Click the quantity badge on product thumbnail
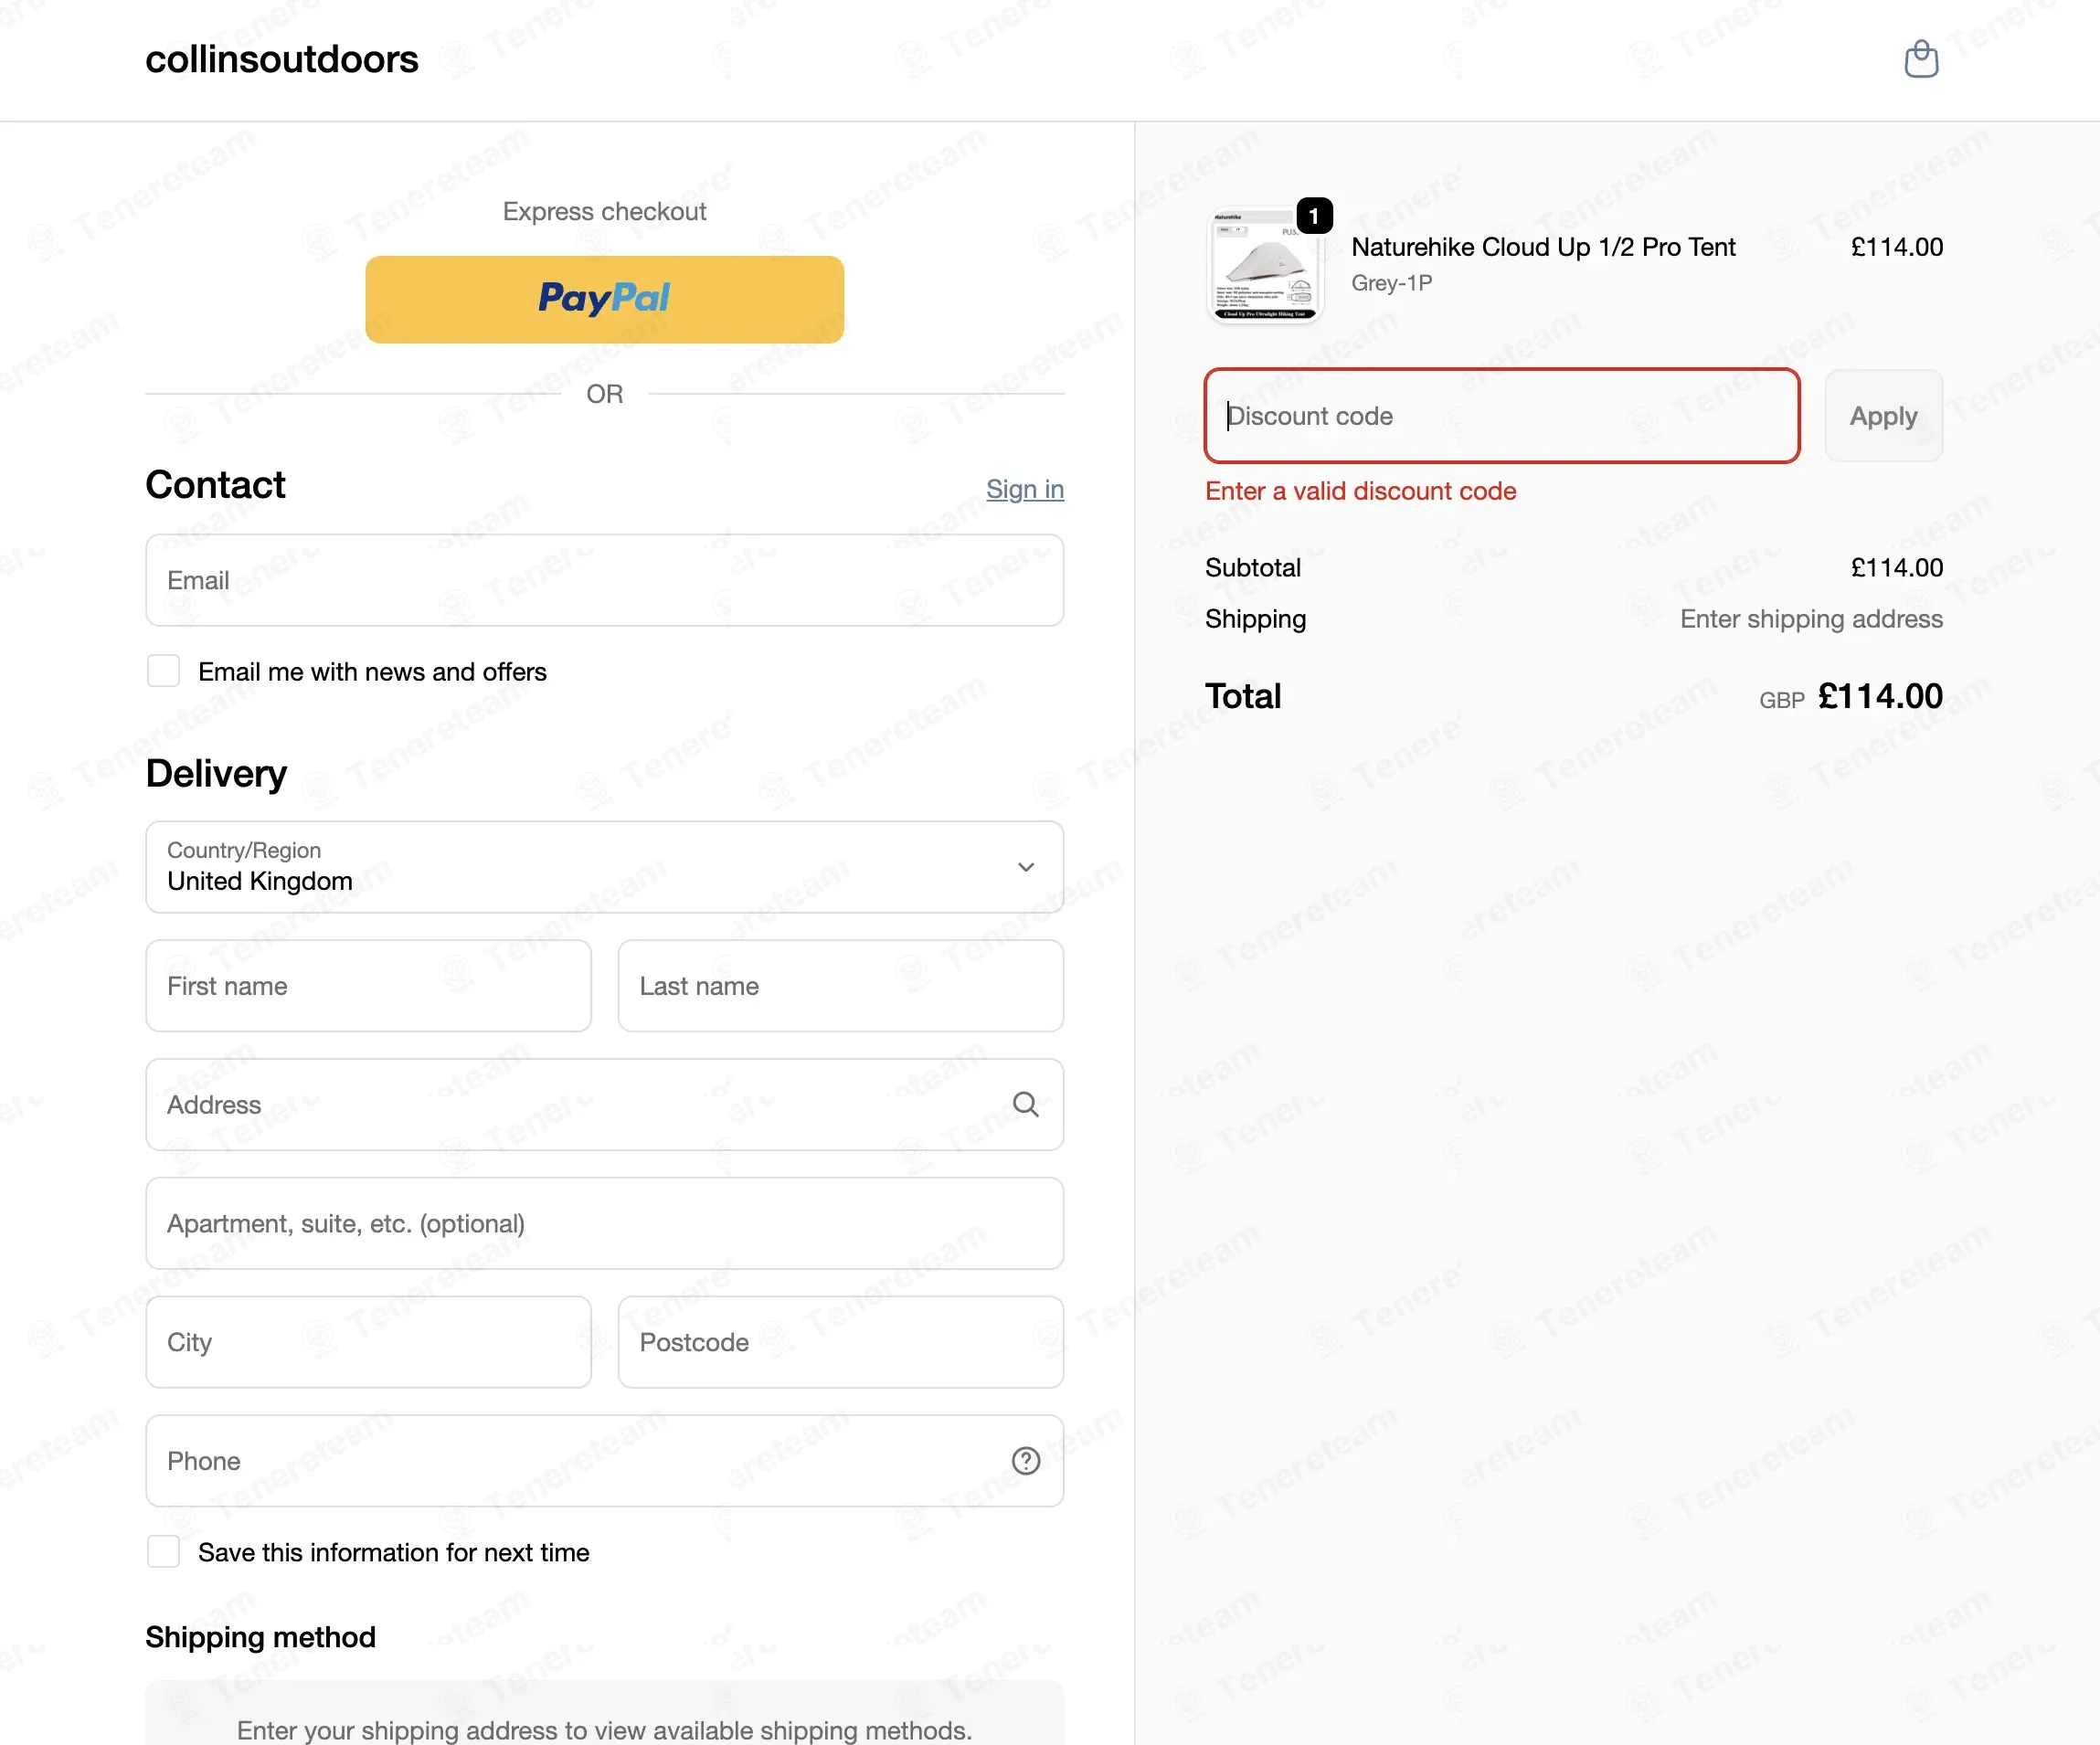Screen dimensions: 2100x1745 [x=1314, y=216]
